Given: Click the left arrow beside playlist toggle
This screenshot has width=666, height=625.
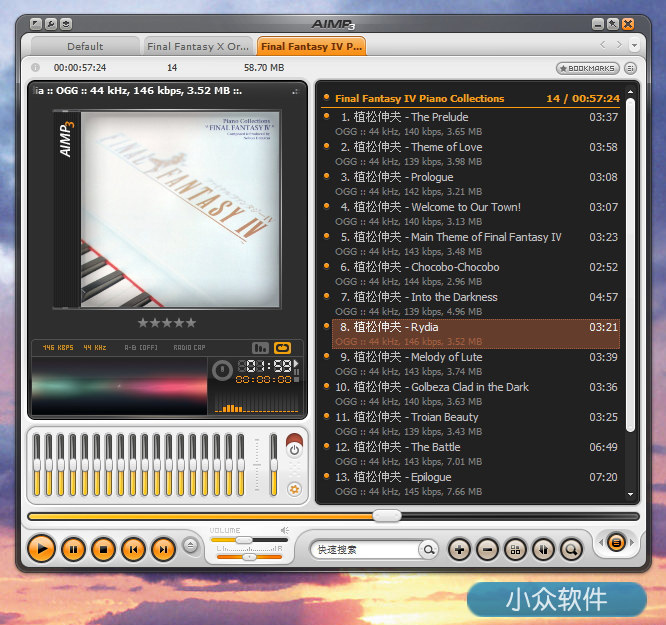Looking at the screenshot, I should (x=601, y=542).
